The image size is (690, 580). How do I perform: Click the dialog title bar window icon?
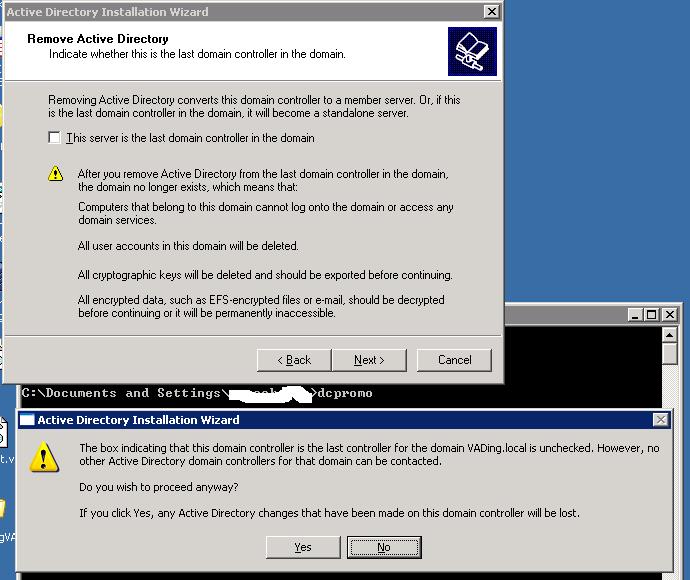[x=27, y=420]
